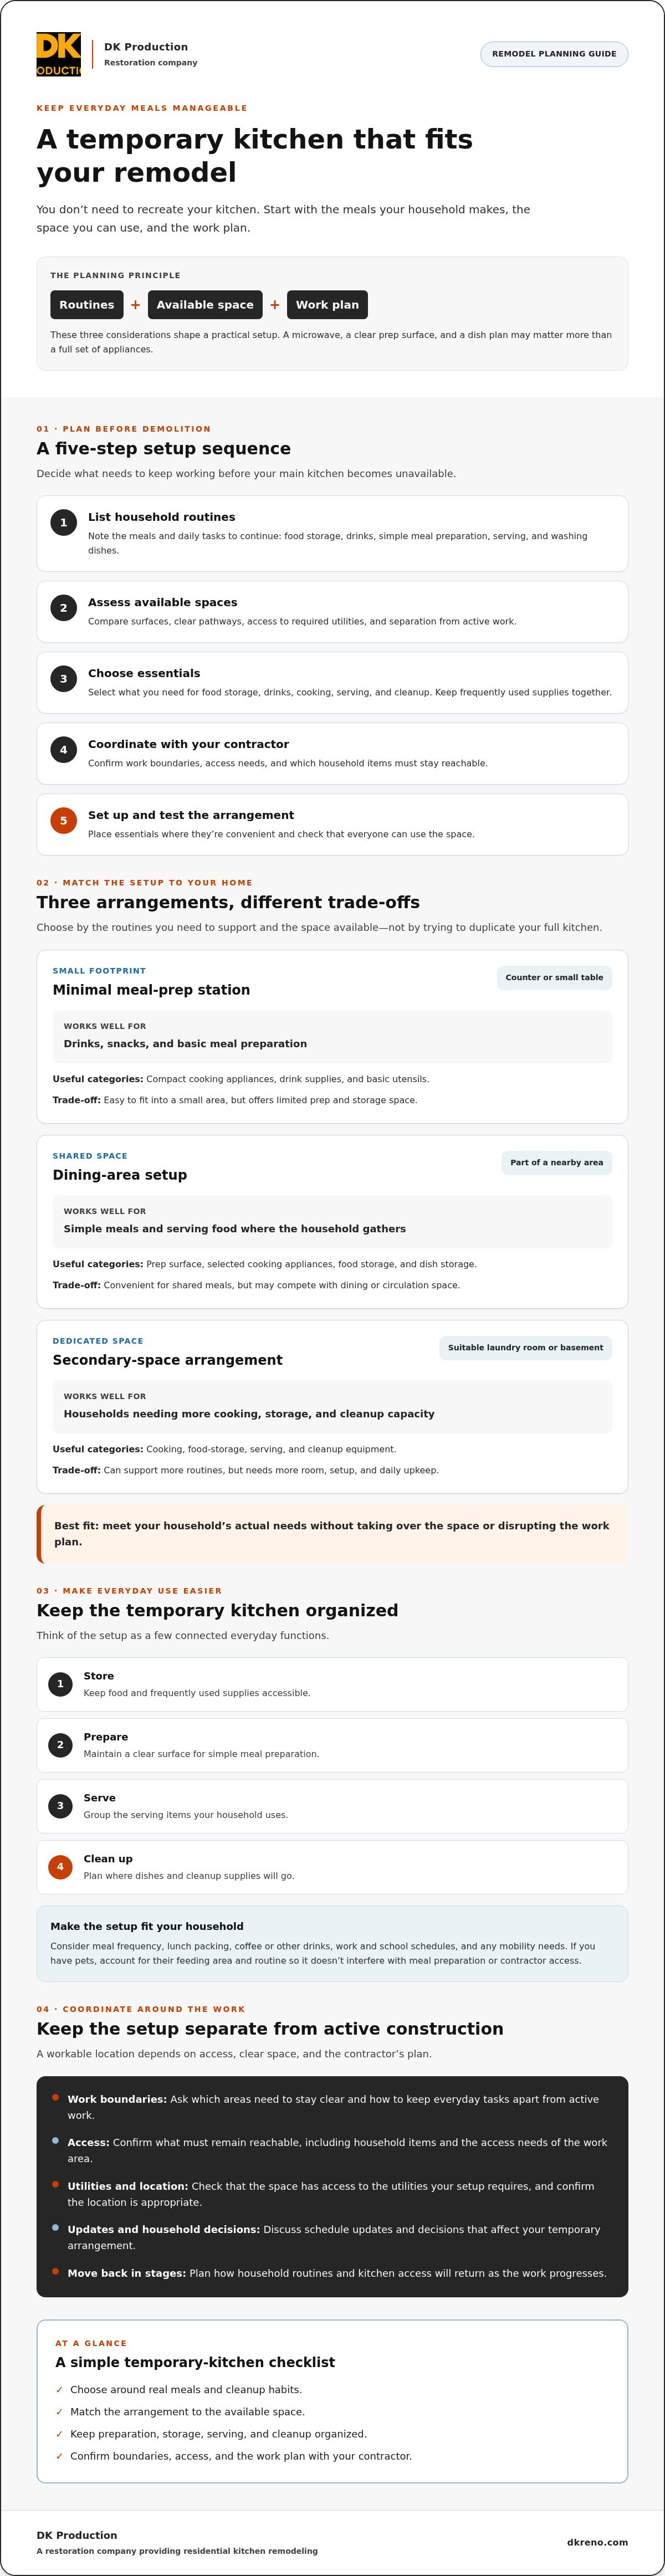
Task: Click the Available space chip
Action: pos(205,305)
